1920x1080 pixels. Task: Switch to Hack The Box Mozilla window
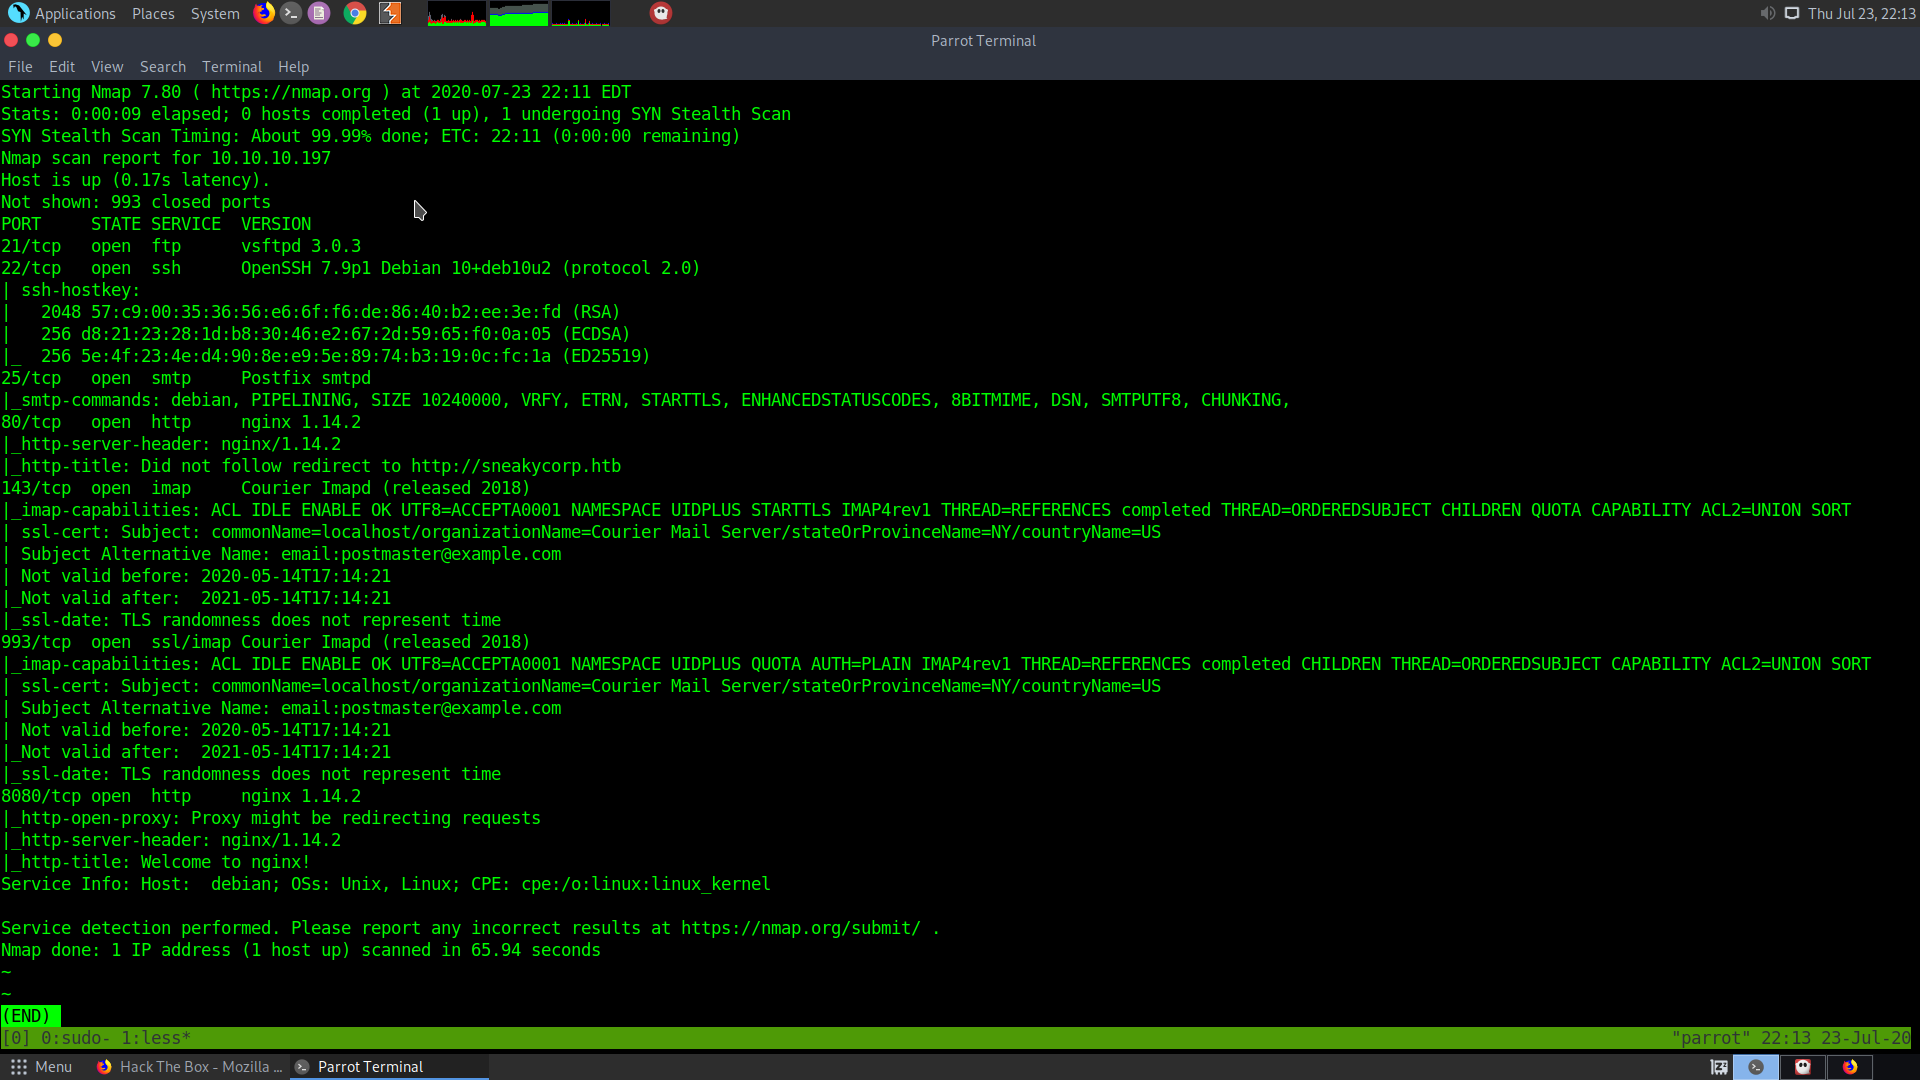coord(188,1067)
